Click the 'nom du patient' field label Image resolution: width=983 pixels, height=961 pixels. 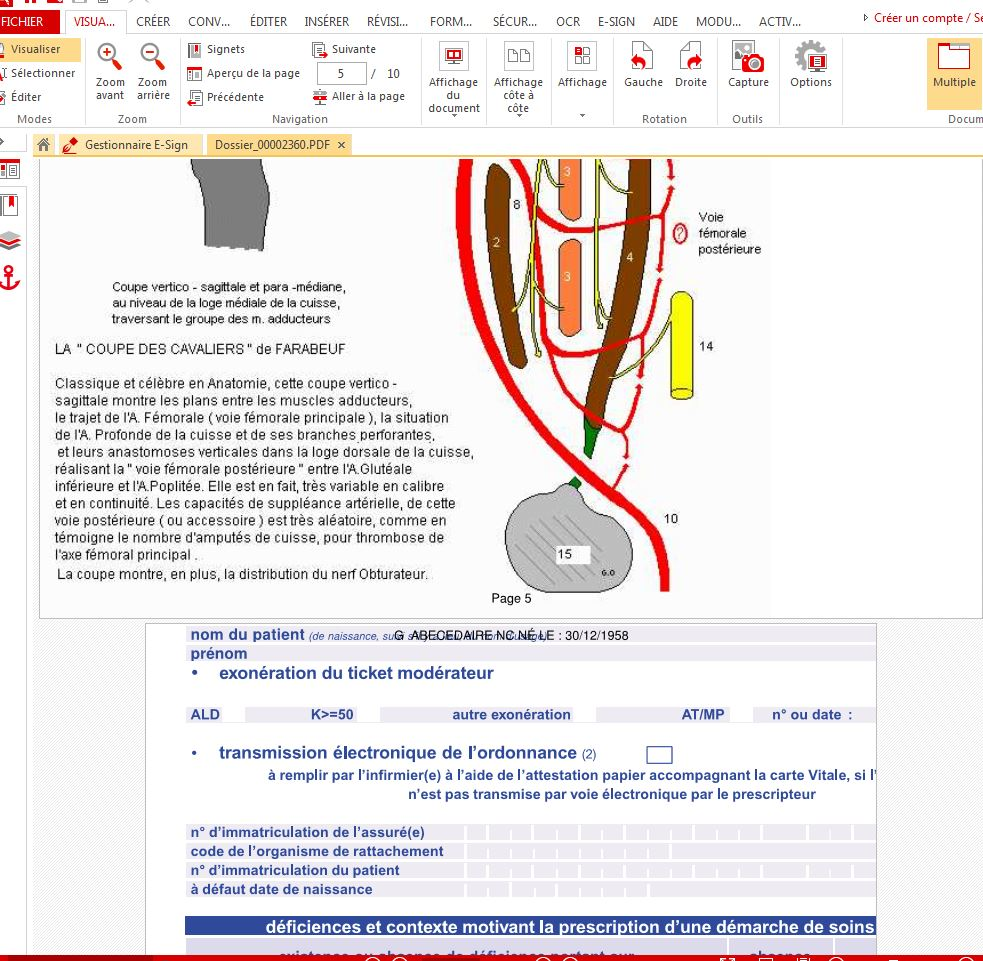coord(248,634)
